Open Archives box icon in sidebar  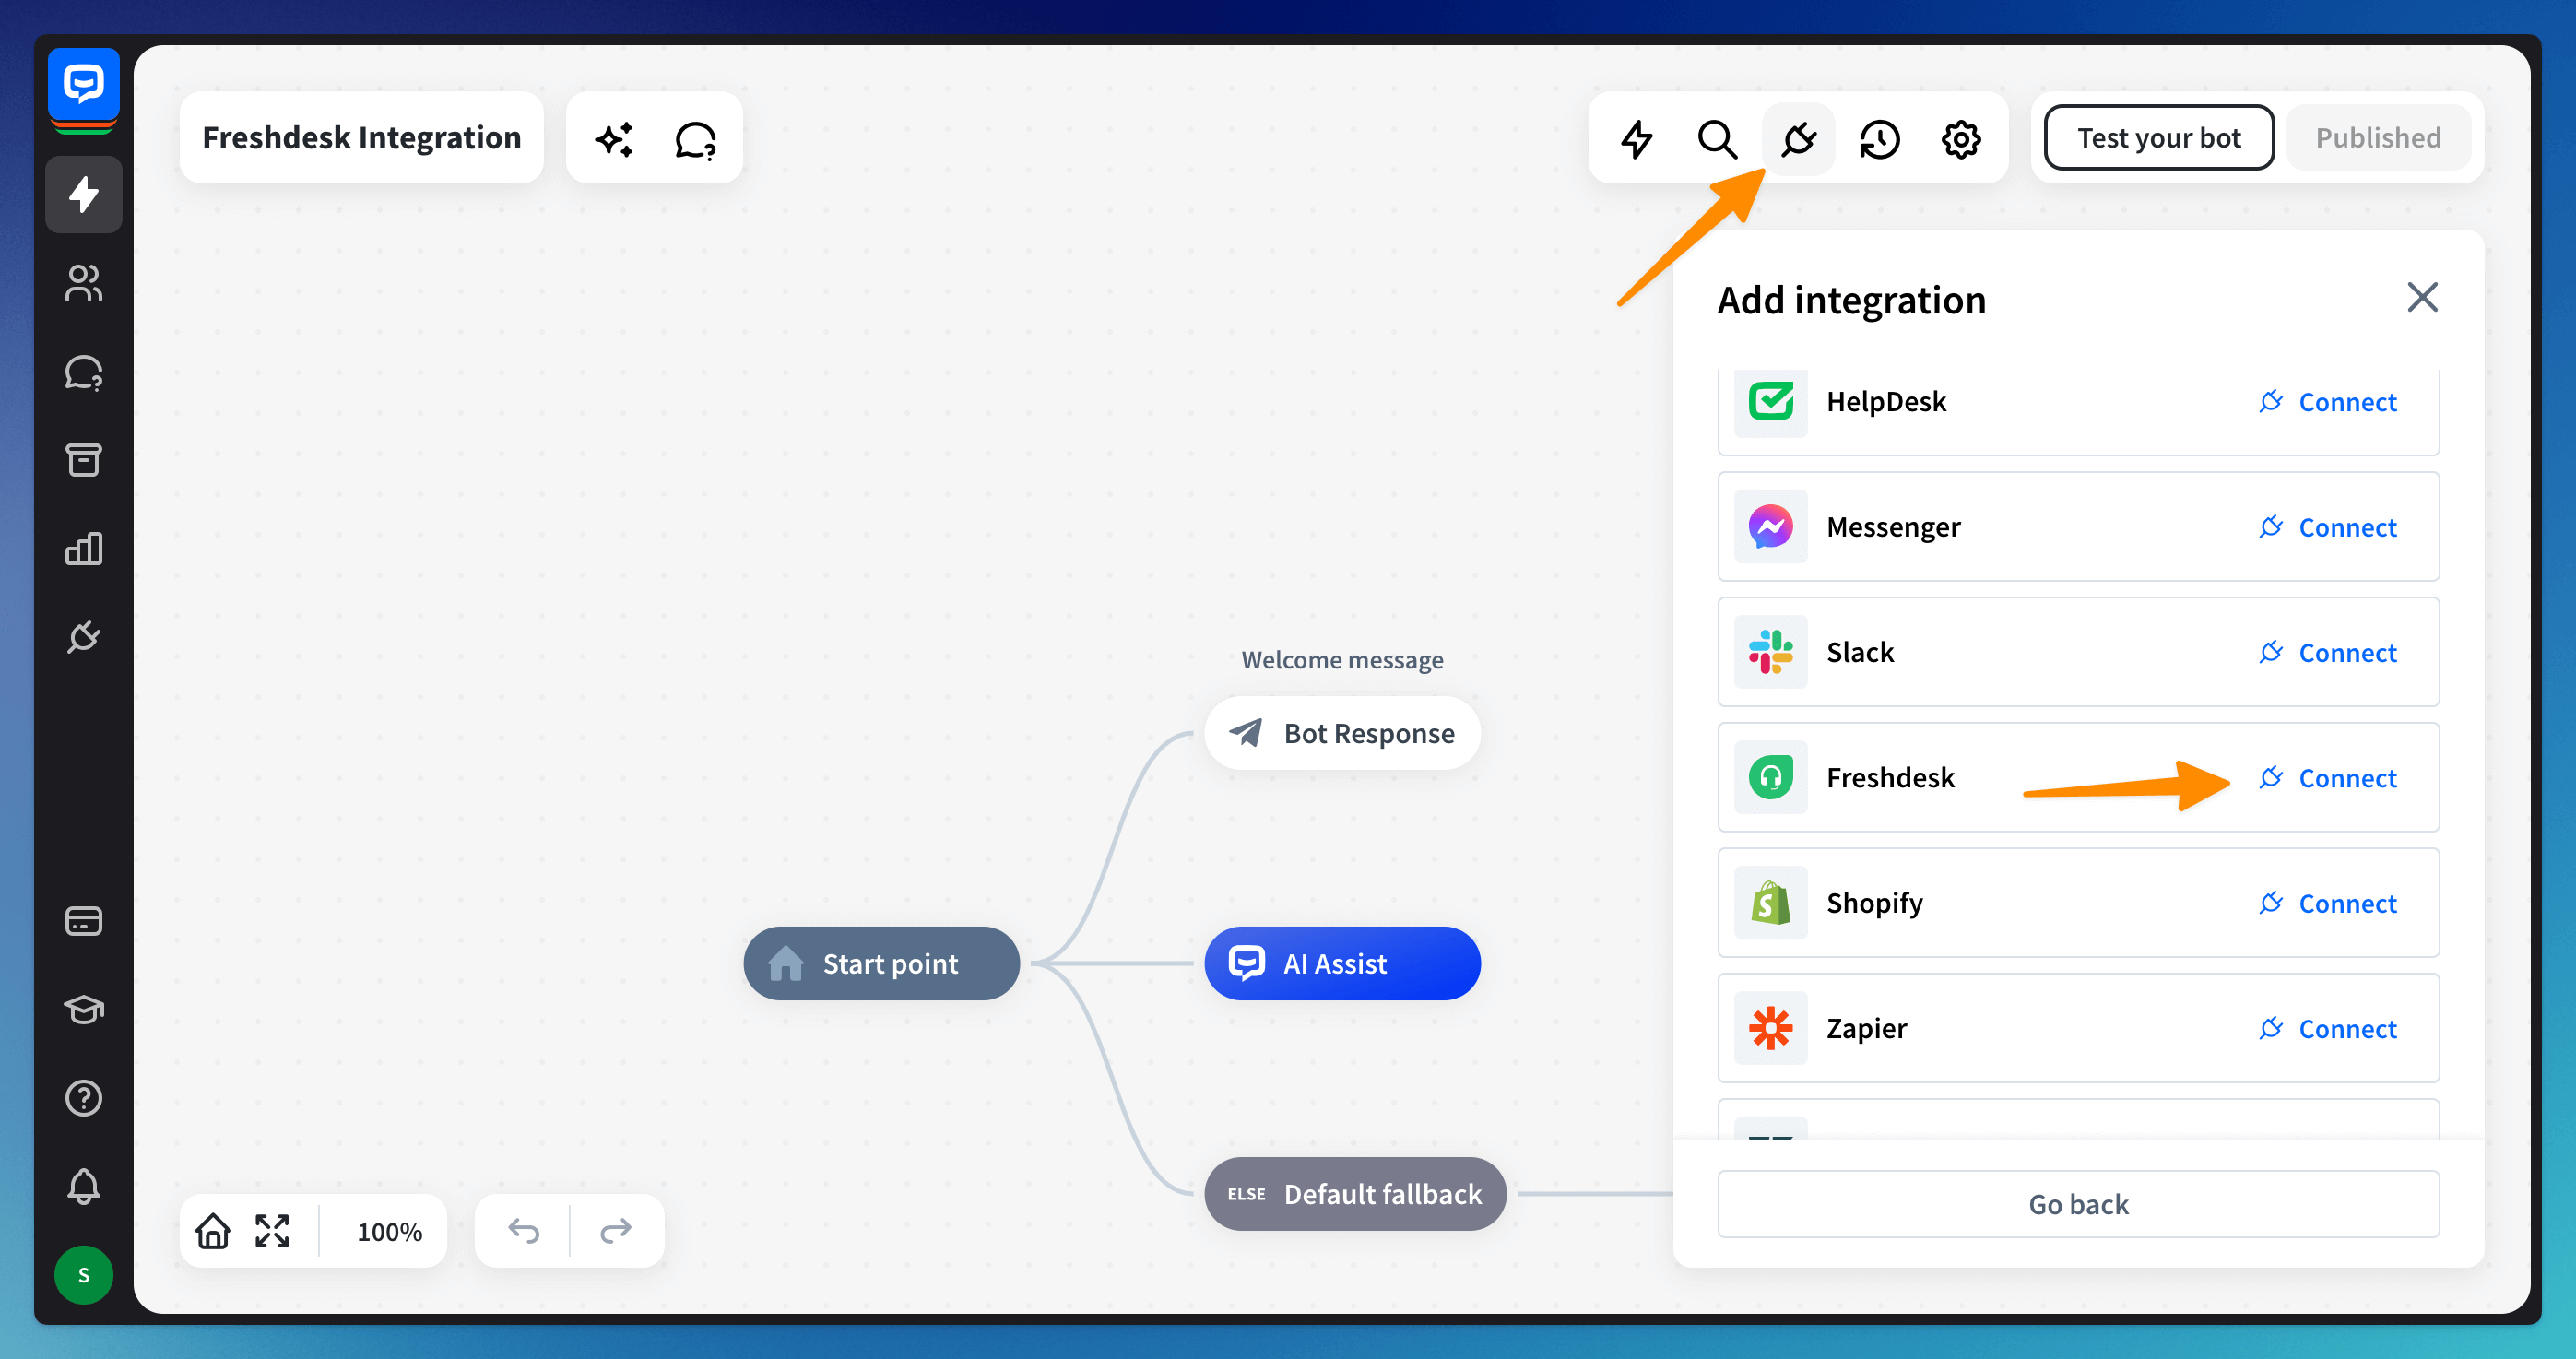tap(83, 460)
